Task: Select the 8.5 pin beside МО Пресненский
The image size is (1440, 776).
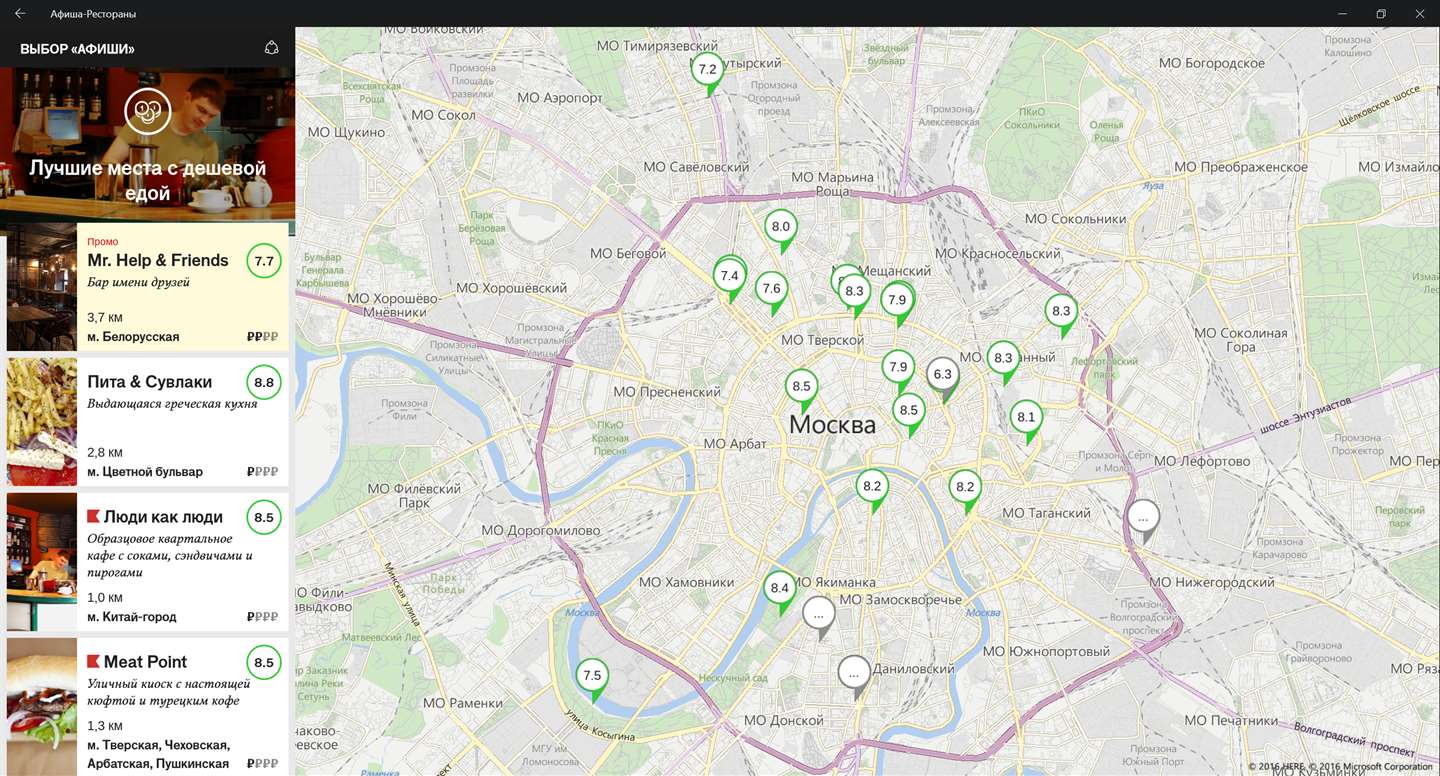Action: (x=802, y=390)
